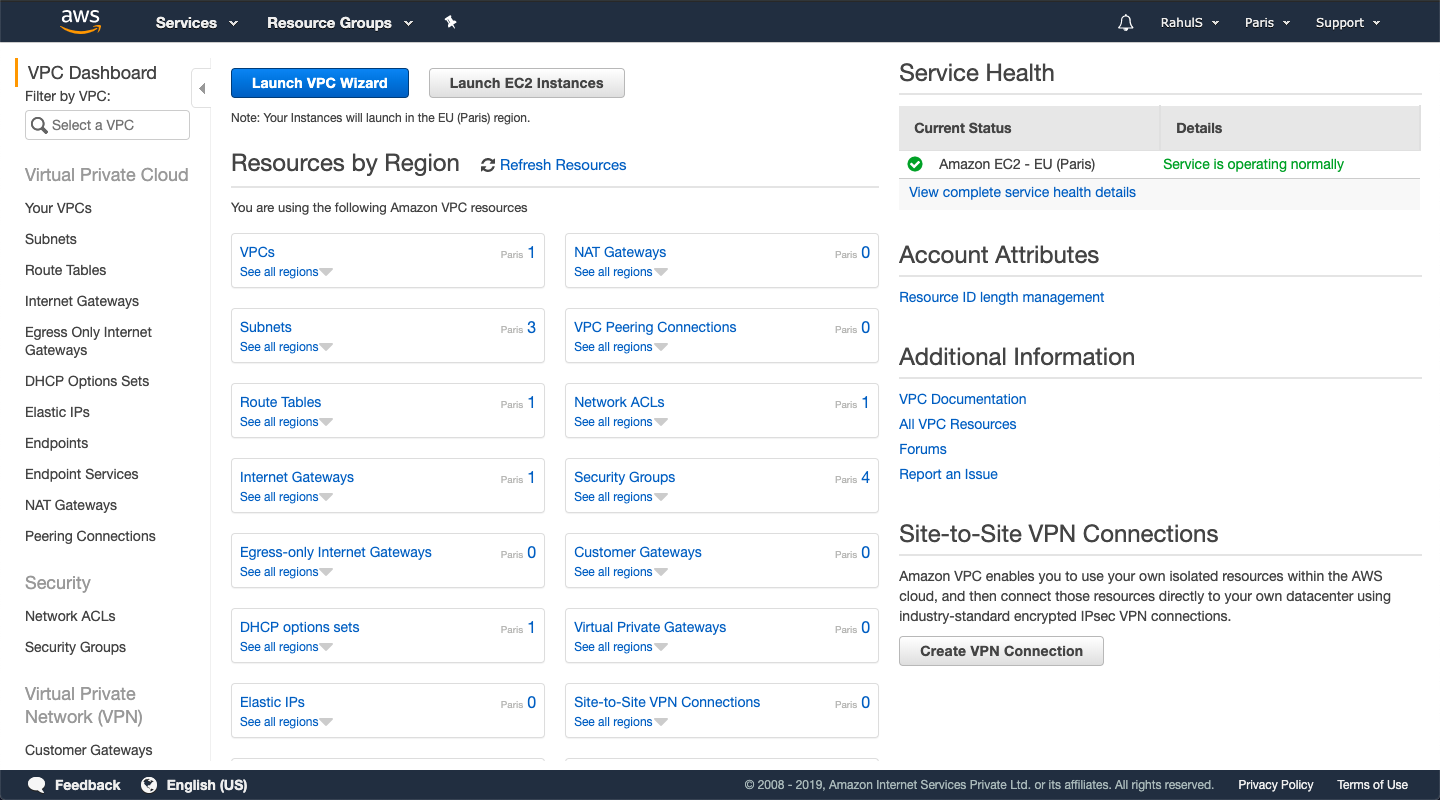
Task: Open VPC Documentation link
Action: click(962, 399)
